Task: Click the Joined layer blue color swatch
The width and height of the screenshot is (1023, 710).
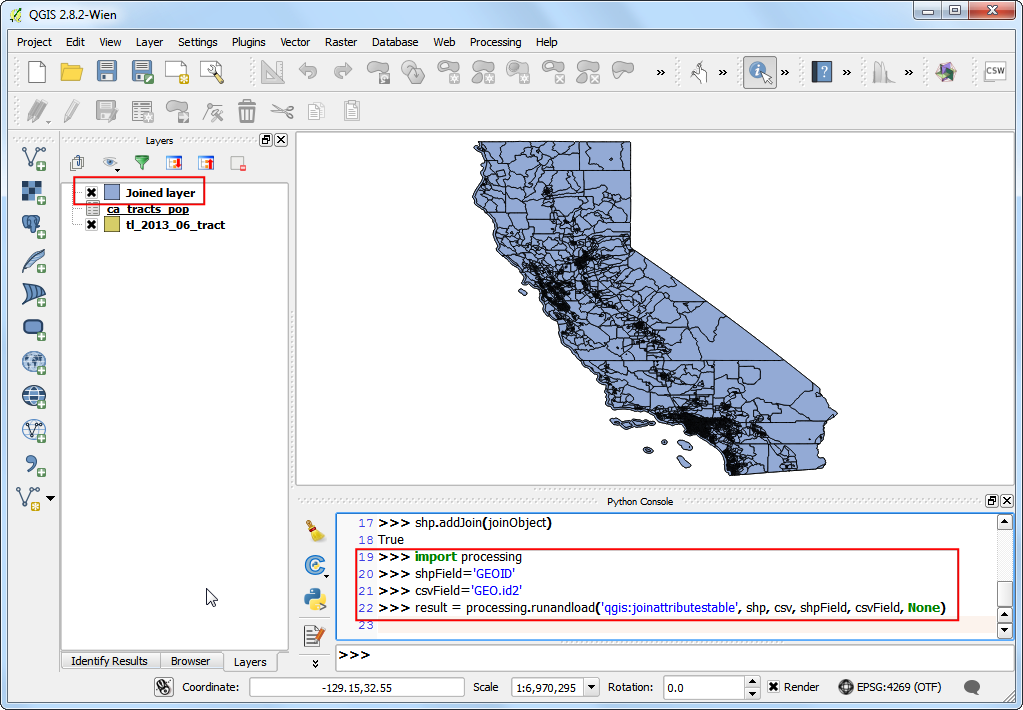Action: (x=112, y=193)
